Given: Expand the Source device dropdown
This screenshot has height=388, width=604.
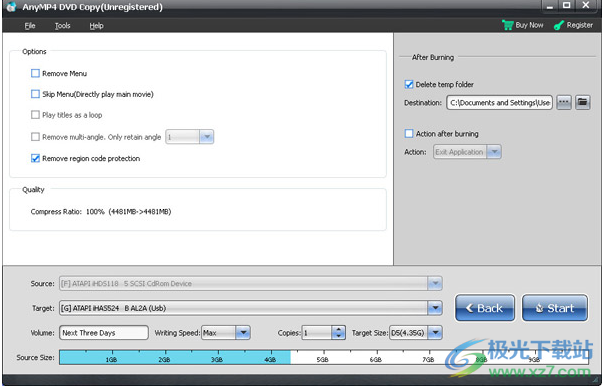Looking at the screenshot, I should coord(435,284).
